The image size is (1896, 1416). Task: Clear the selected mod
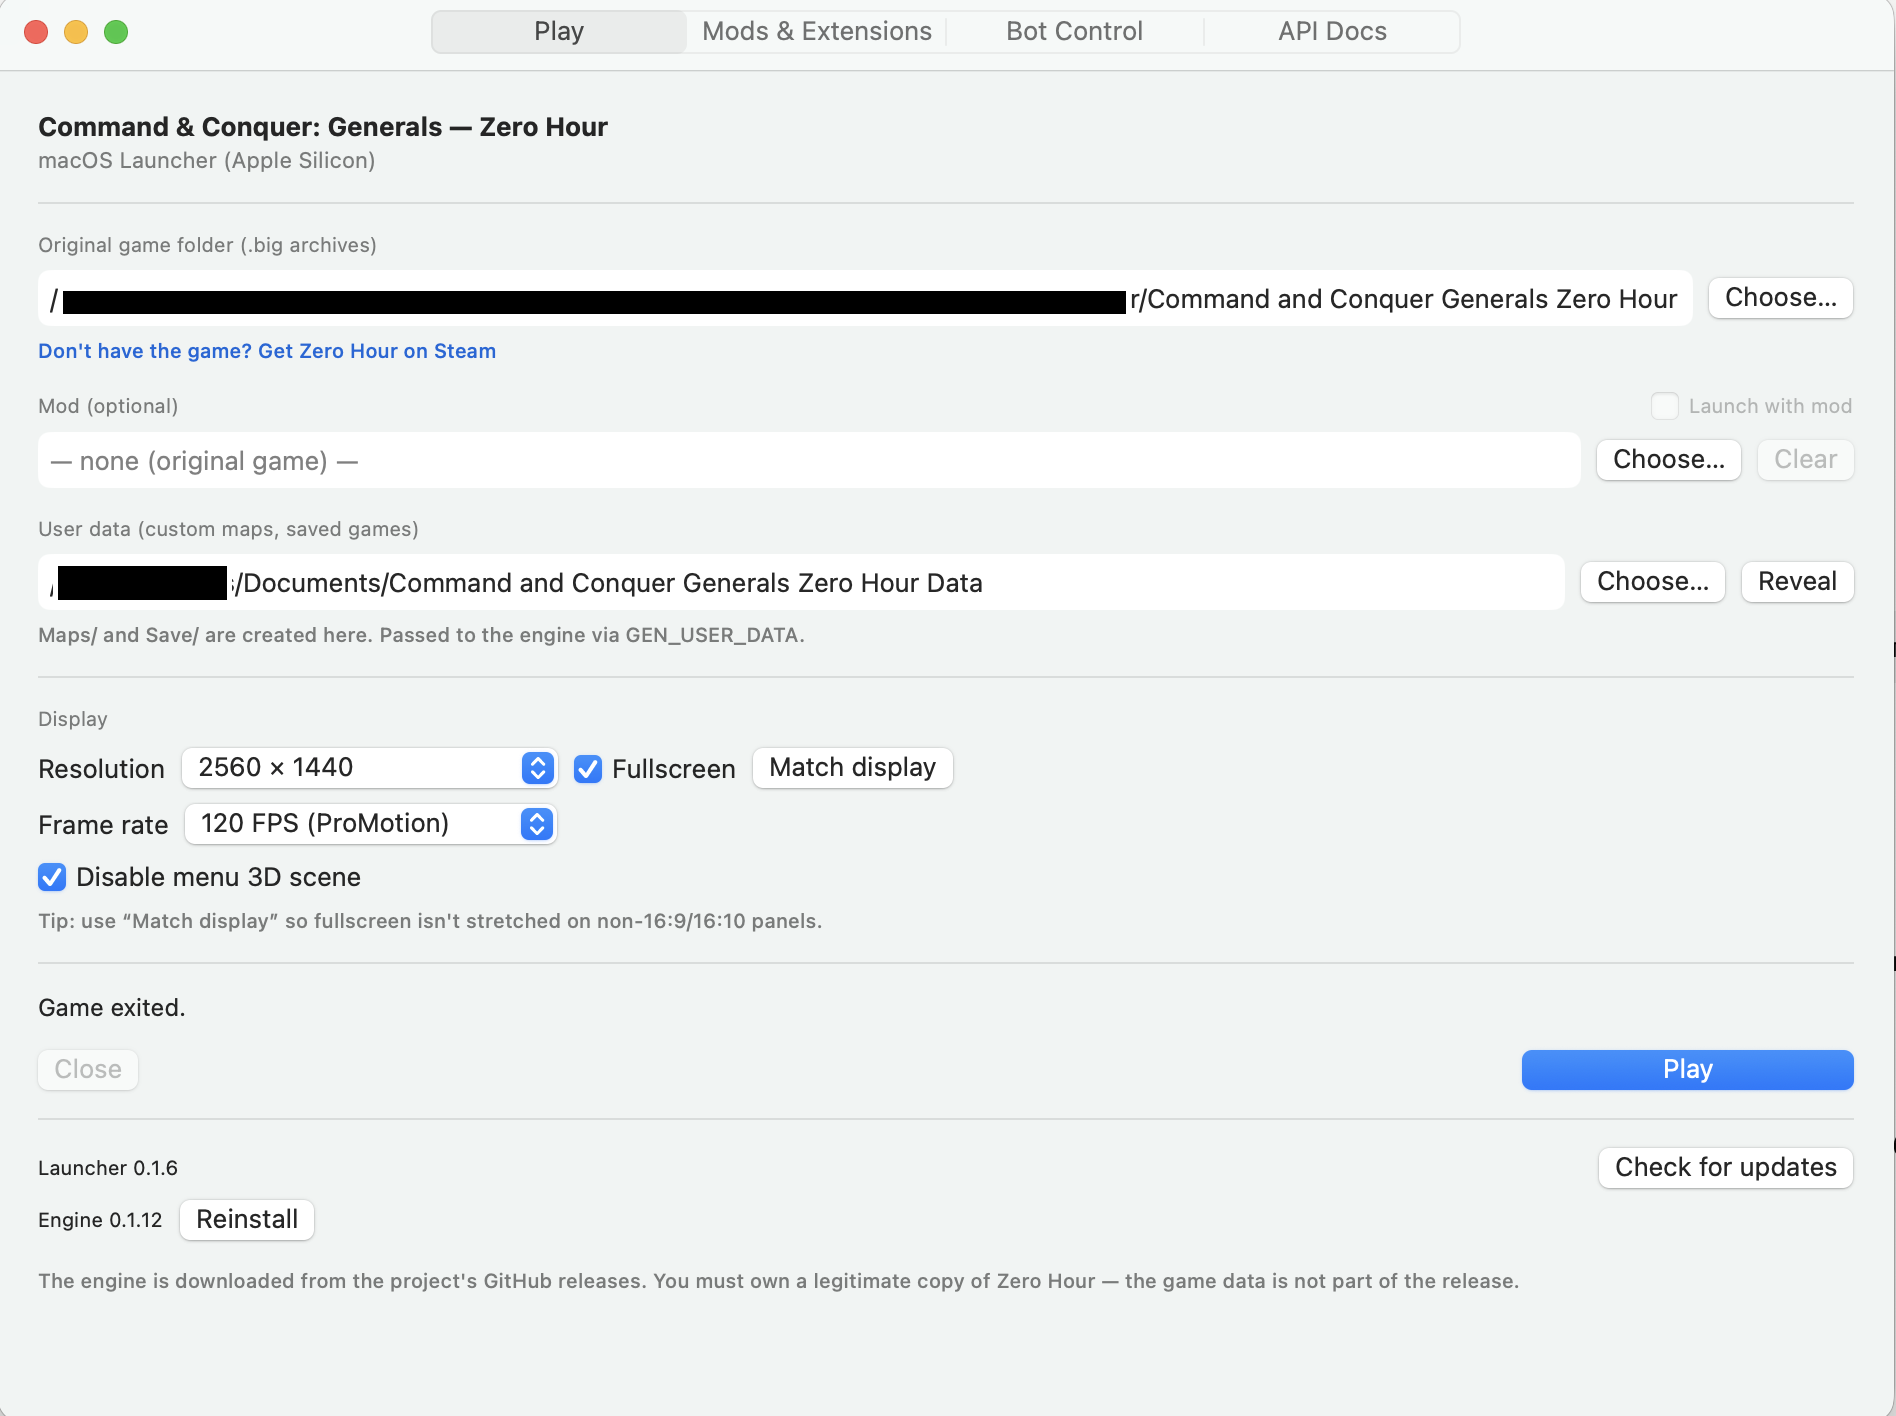(1805, 460)
